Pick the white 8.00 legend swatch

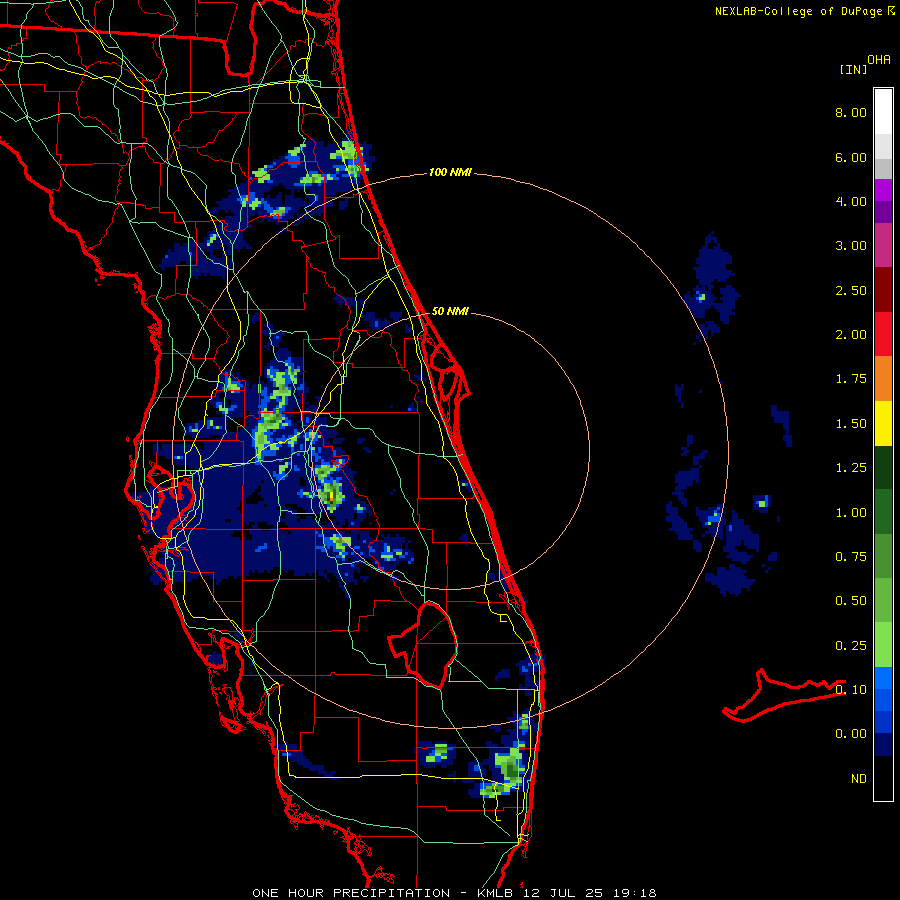[x=883, y=112]
